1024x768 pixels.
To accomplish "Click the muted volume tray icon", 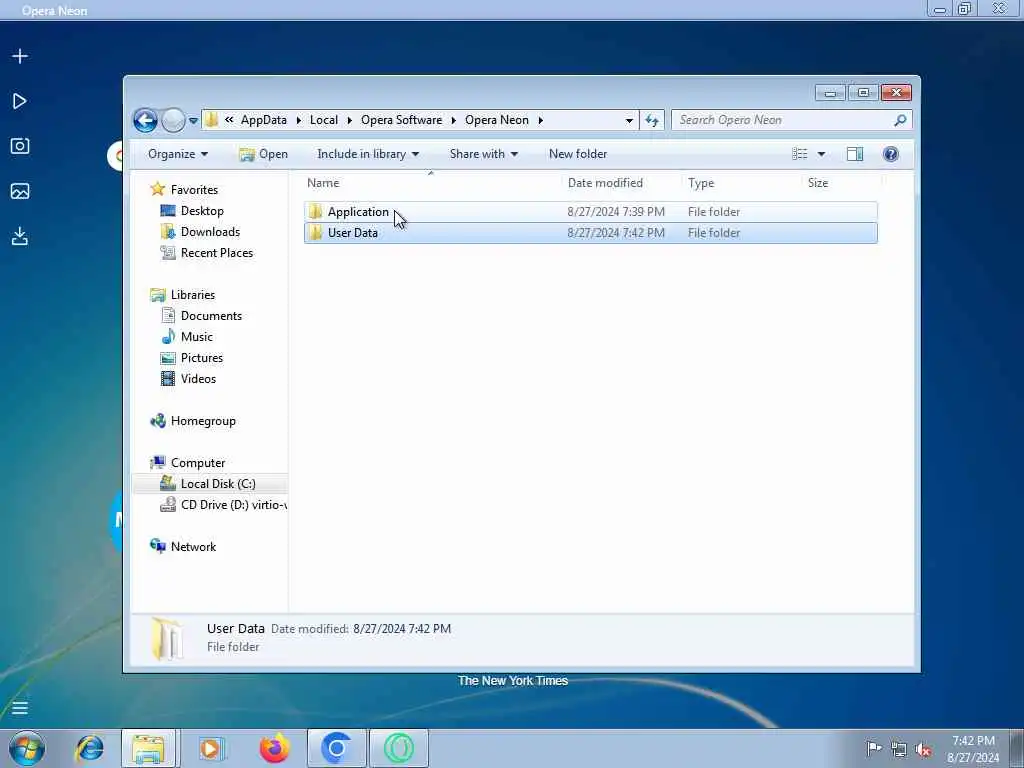I will coord(924,750).
